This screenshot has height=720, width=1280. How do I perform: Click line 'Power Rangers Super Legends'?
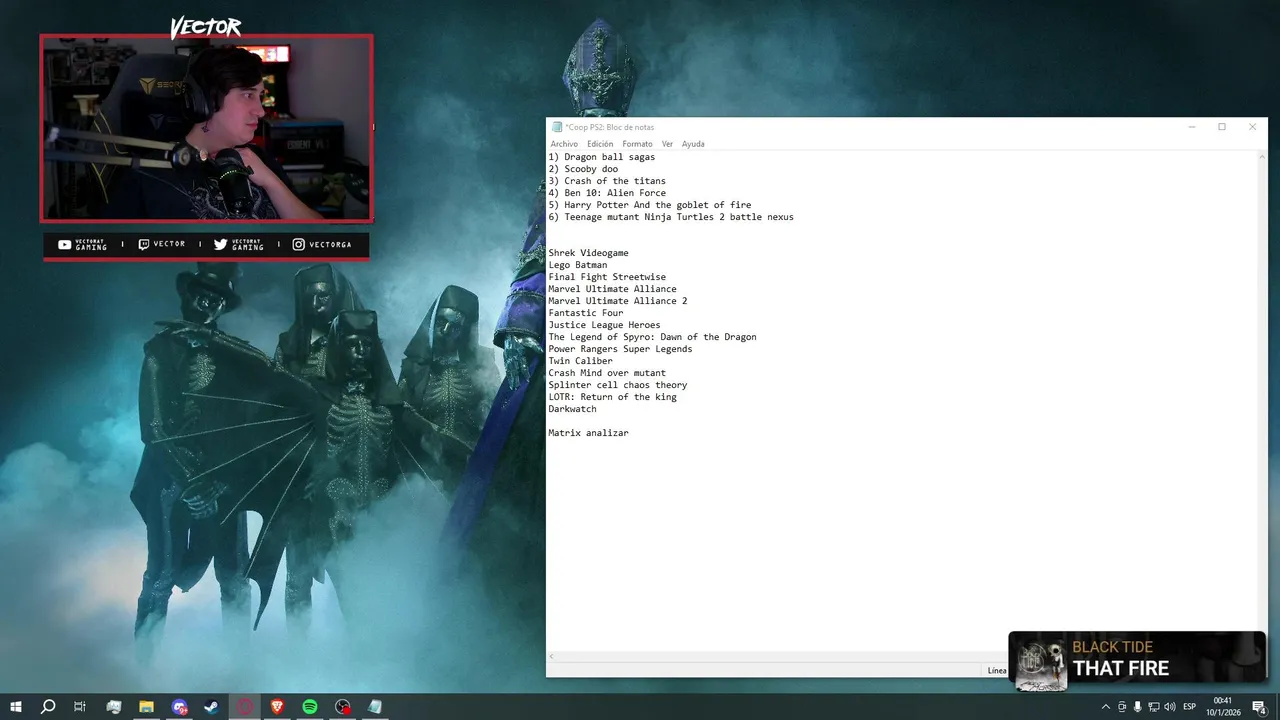[620, 349]
